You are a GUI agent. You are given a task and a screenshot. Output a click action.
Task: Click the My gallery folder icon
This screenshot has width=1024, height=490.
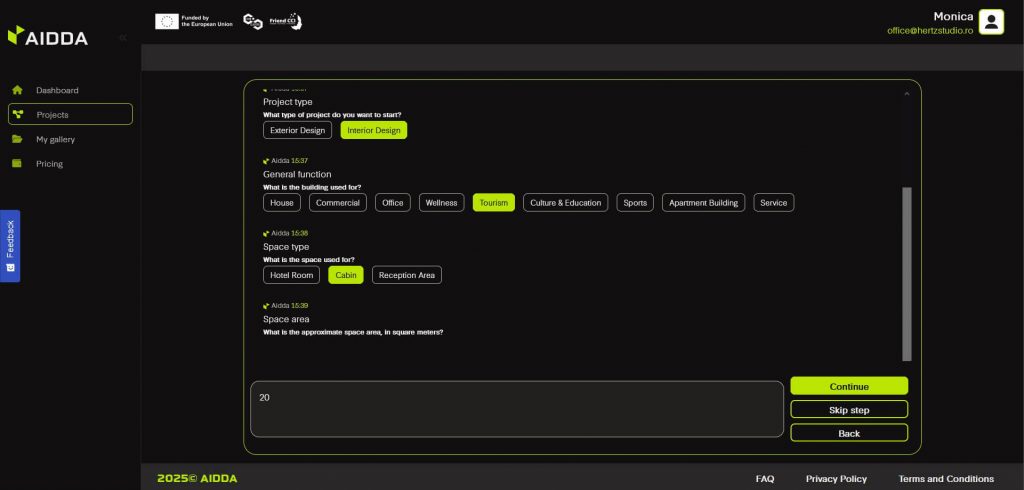[x=17, y=139]
